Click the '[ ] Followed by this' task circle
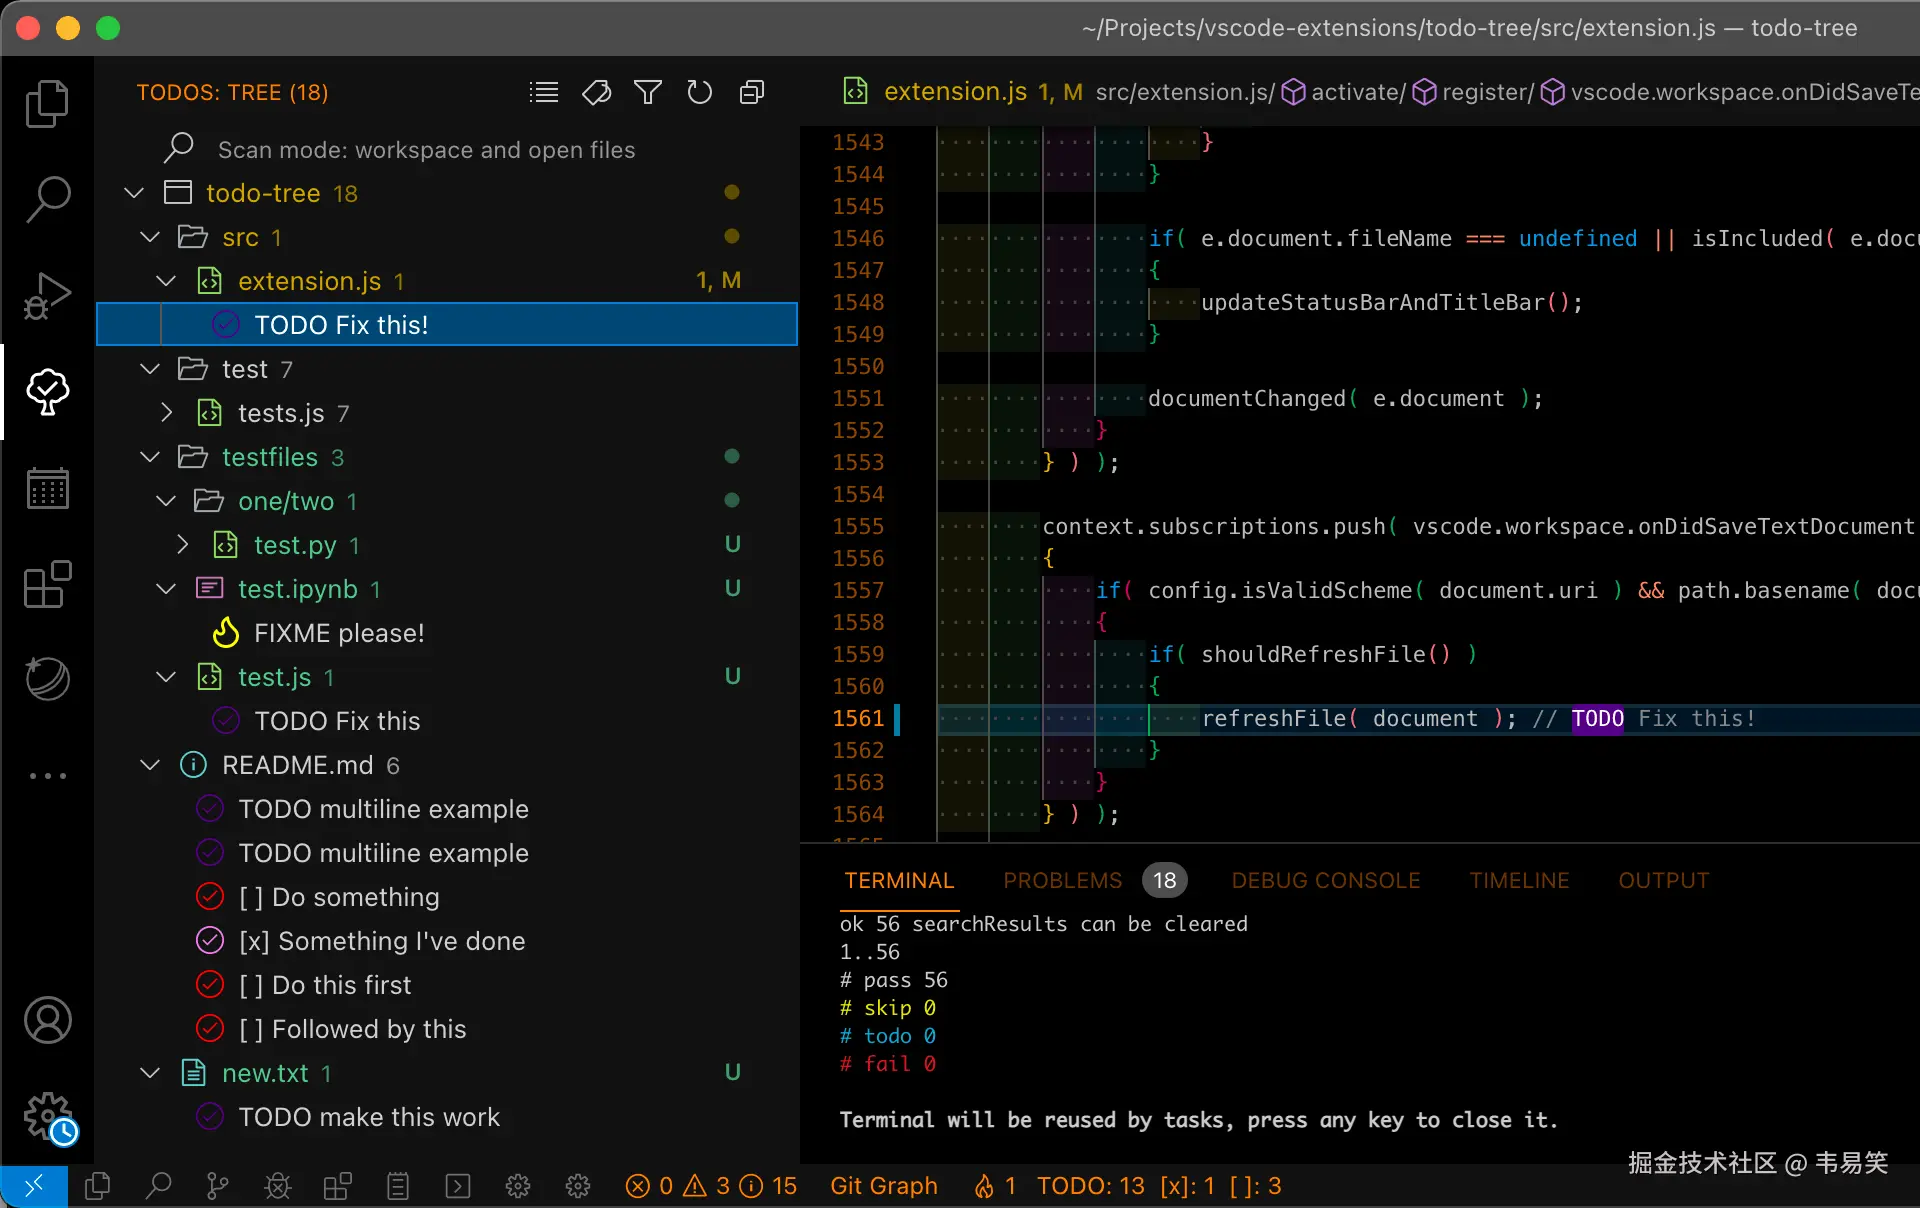Image resolution: width=1920 pixels, height=1208 pixels. click(x=210, y=1029)
